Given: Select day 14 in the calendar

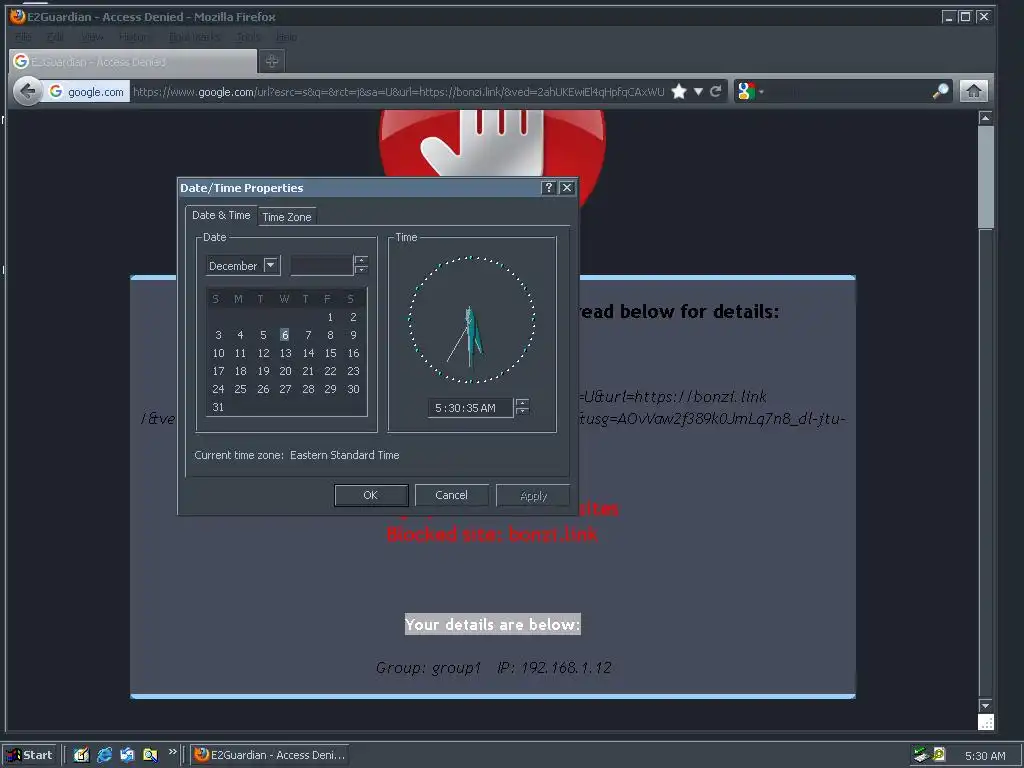Looking at the screenshot, I should pyautogui.click(x=308, y=353).
